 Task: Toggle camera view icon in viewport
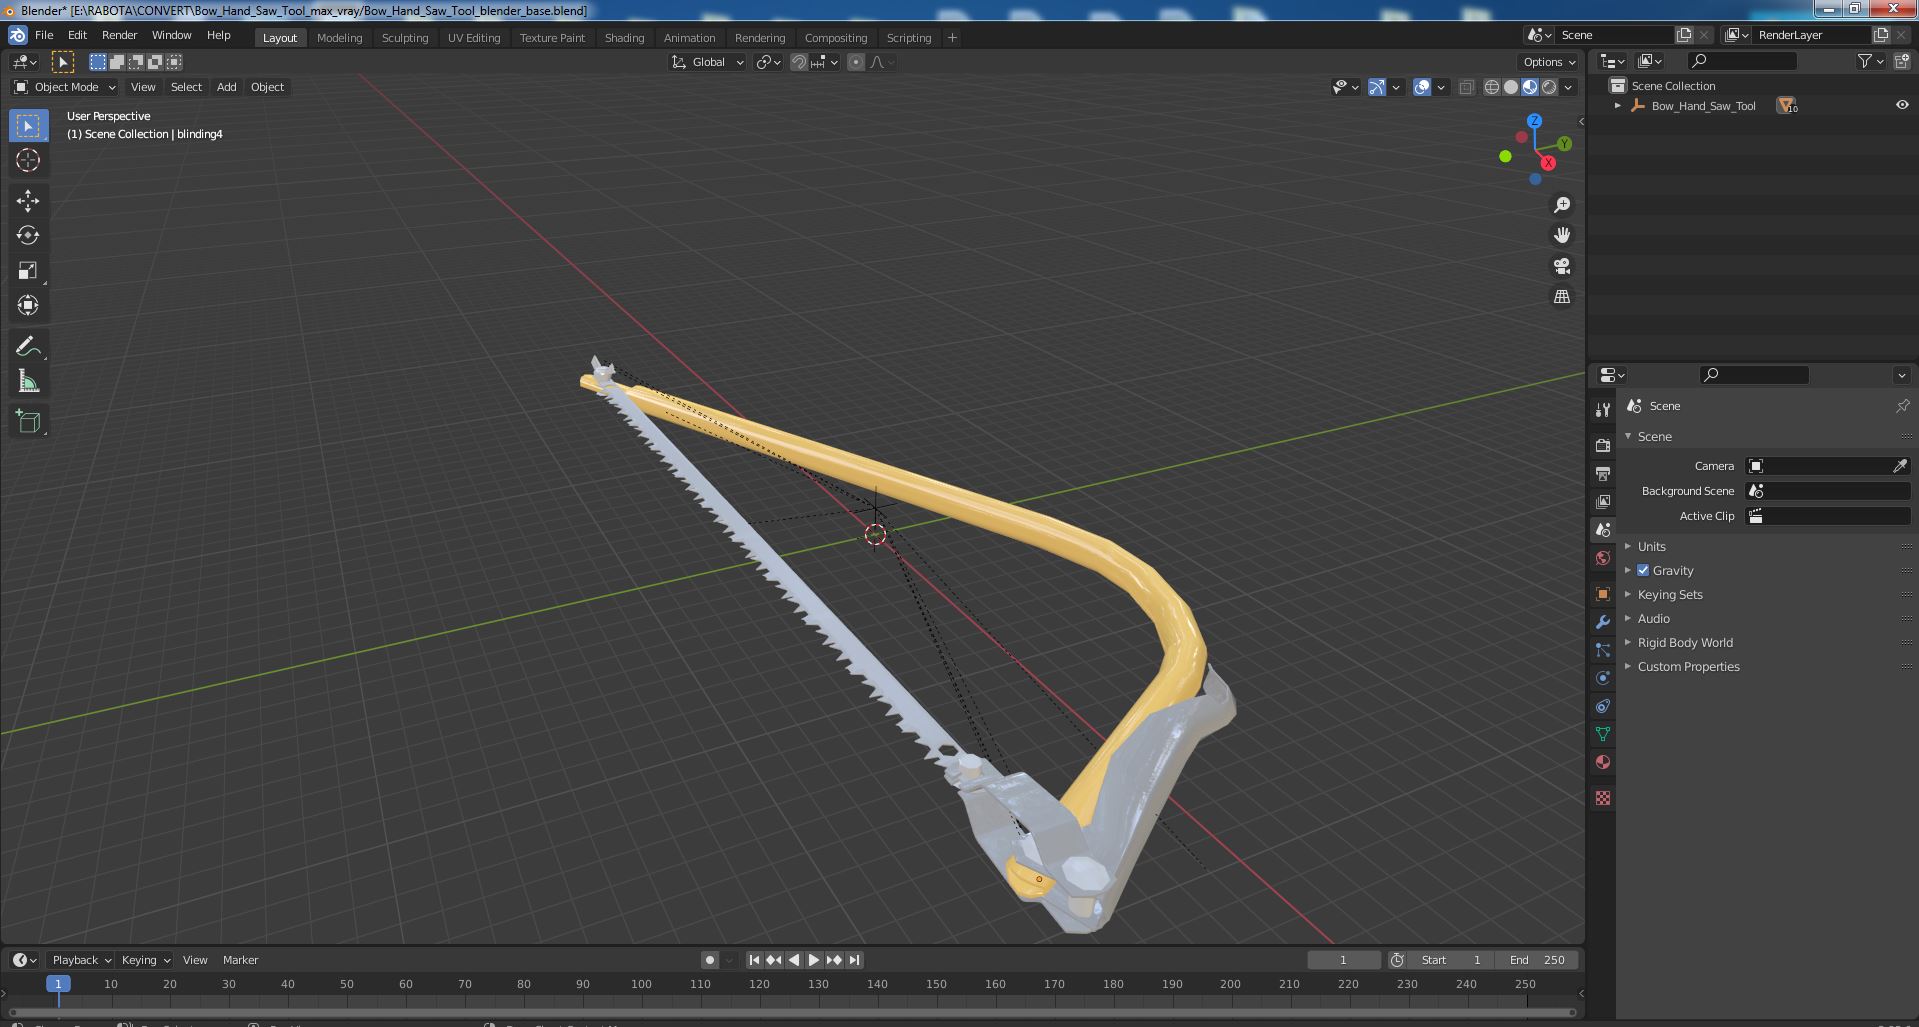[1561, 266]
